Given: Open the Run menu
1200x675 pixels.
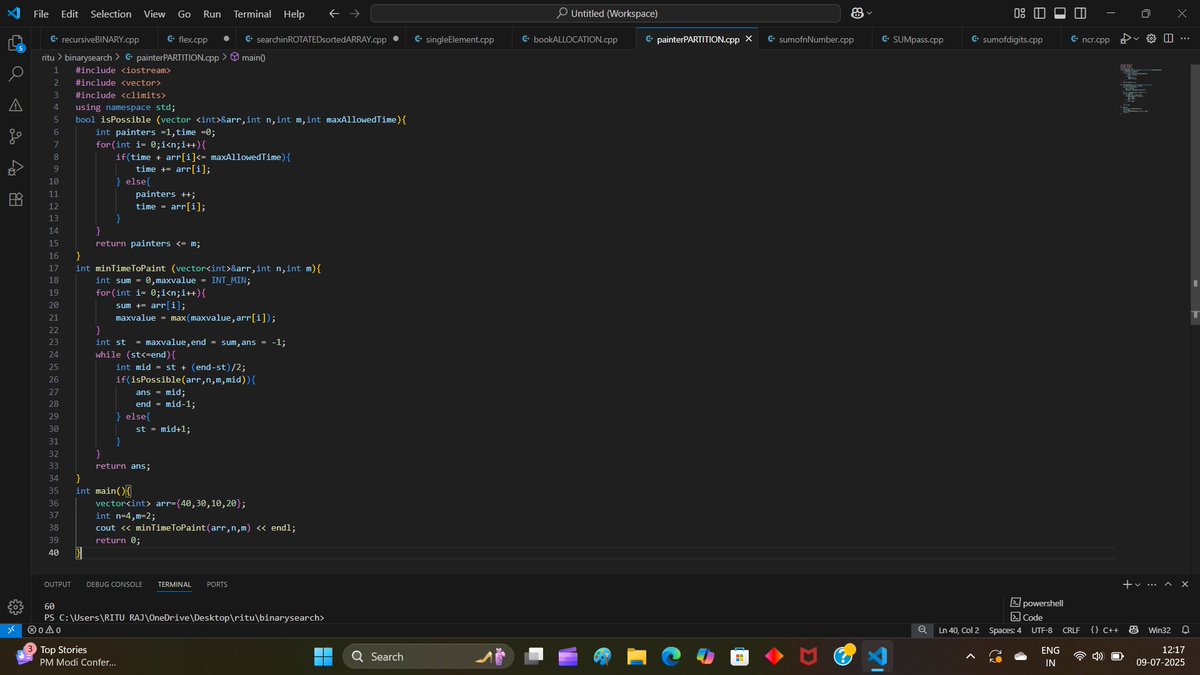Looking at the screenshot, I should (x=212, y=14).
